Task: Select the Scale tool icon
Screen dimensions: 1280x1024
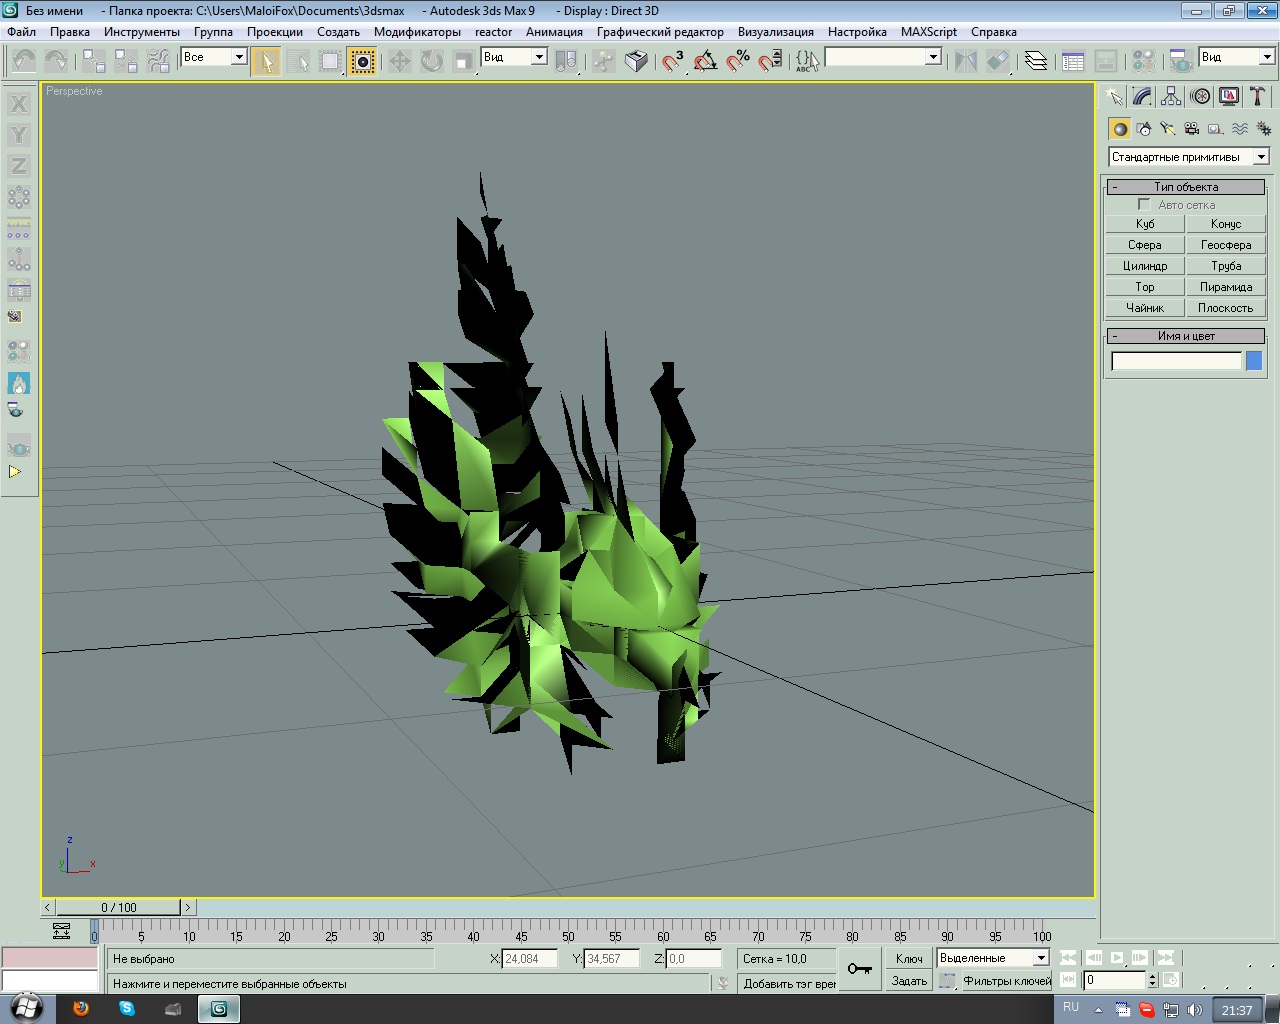Action: click(x=464, y=61)
